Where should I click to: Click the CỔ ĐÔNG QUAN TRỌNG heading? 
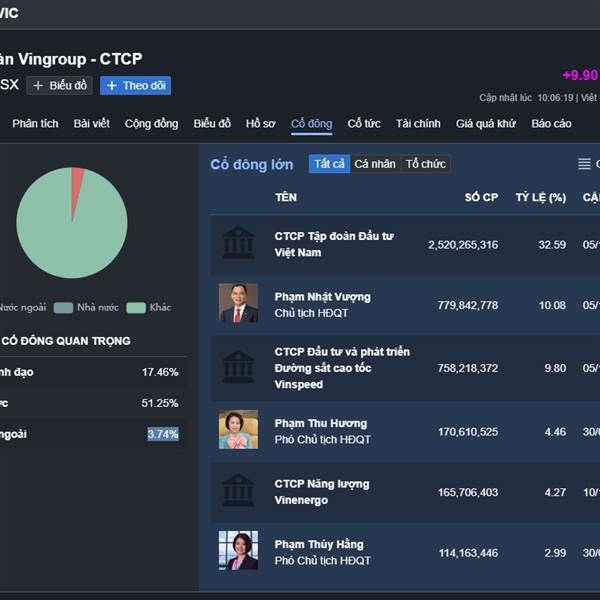[66, 341]
